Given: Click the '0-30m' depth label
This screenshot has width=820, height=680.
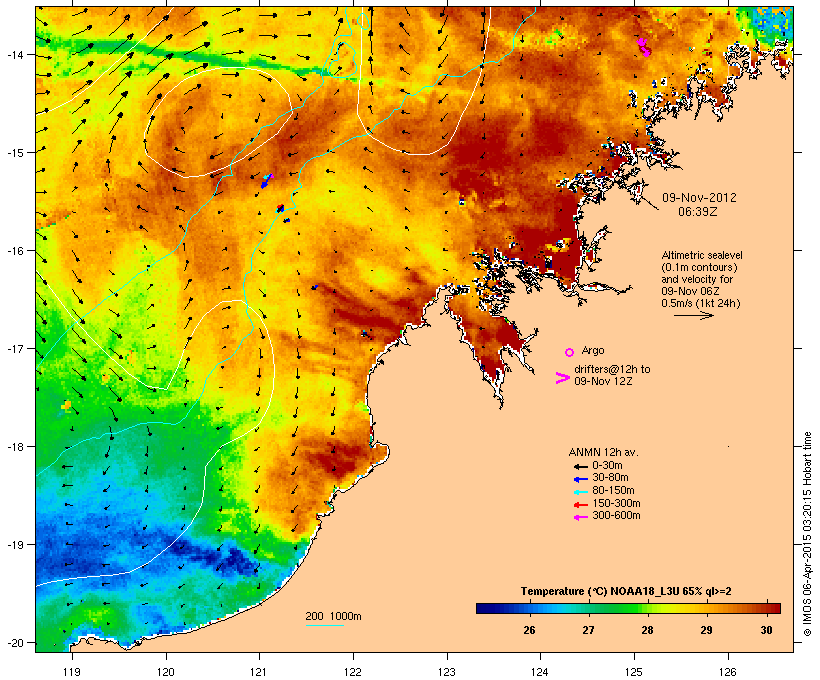Looking at the screenshot, I should click(x=607, y=466).
